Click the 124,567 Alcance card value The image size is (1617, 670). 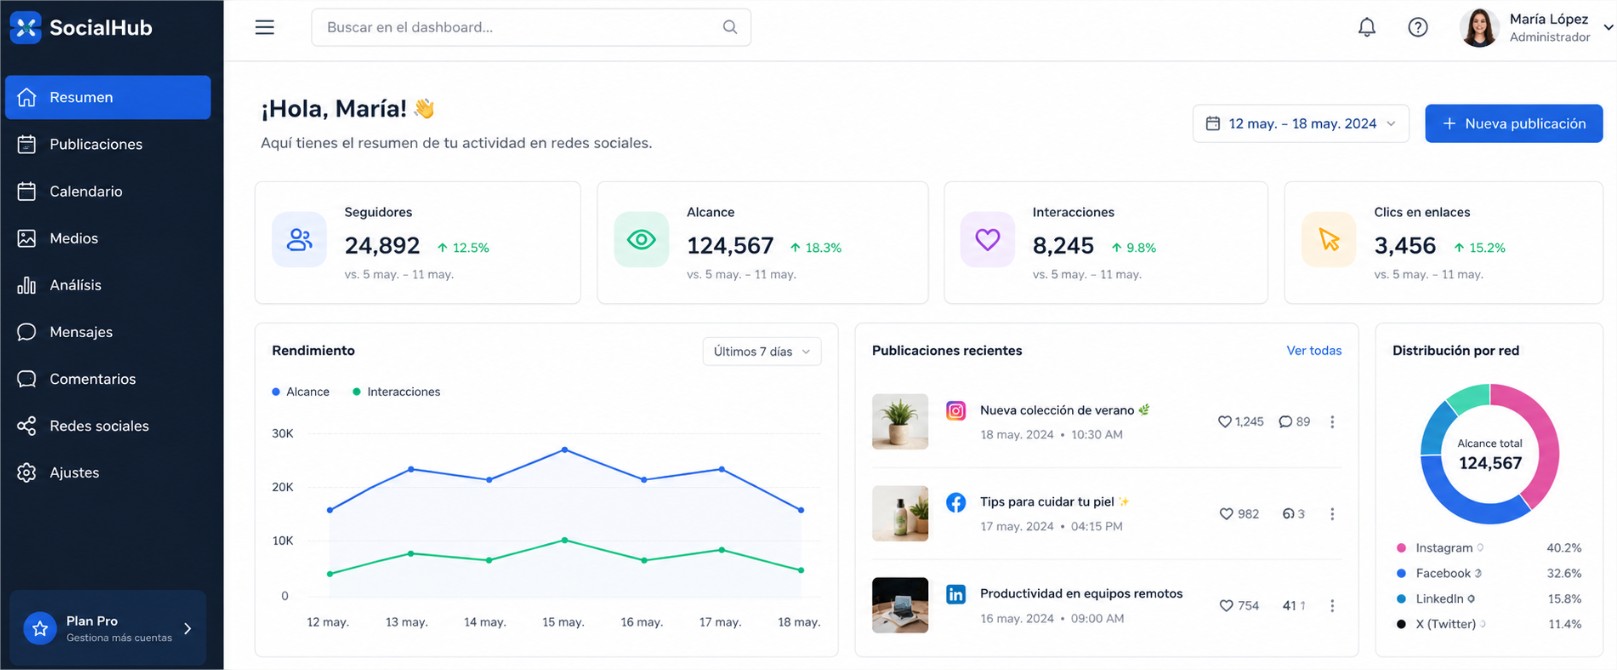click(730, 245)
